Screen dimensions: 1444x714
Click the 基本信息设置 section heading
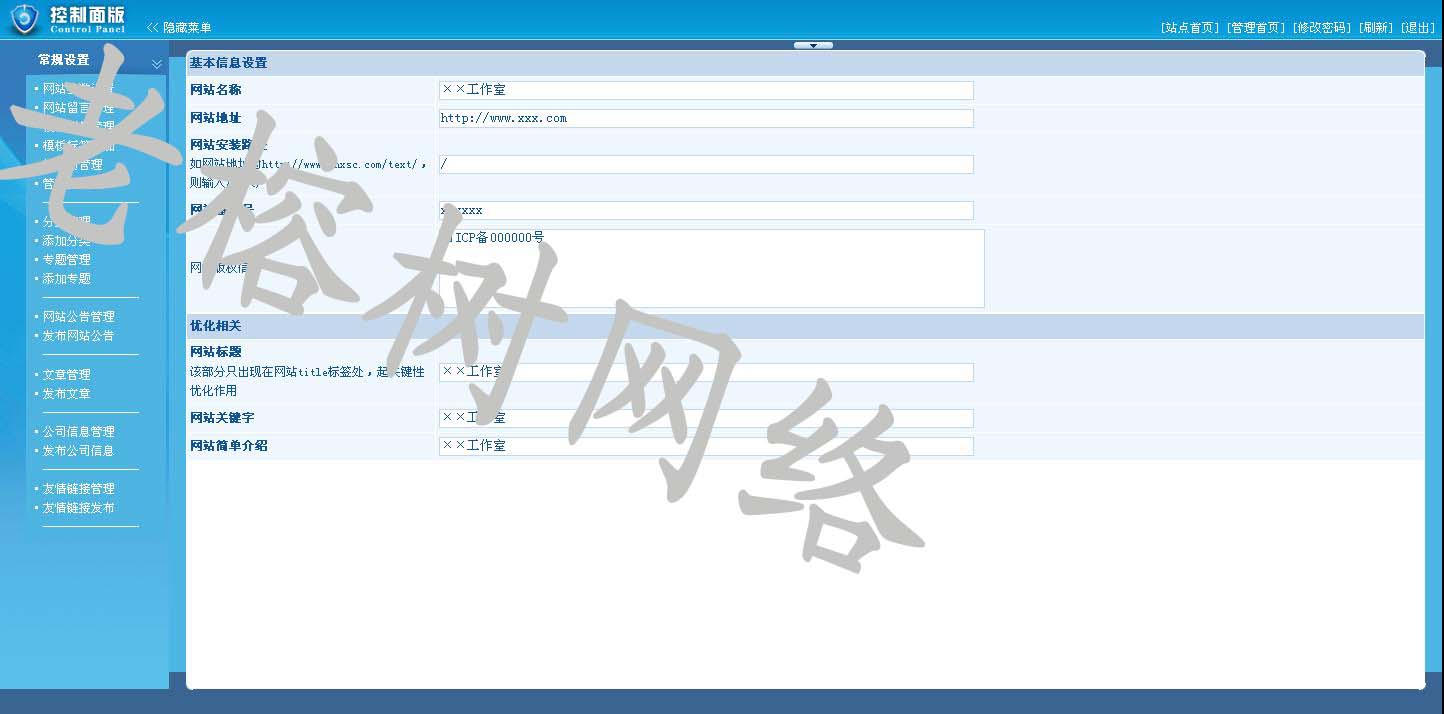click(229, 63)
